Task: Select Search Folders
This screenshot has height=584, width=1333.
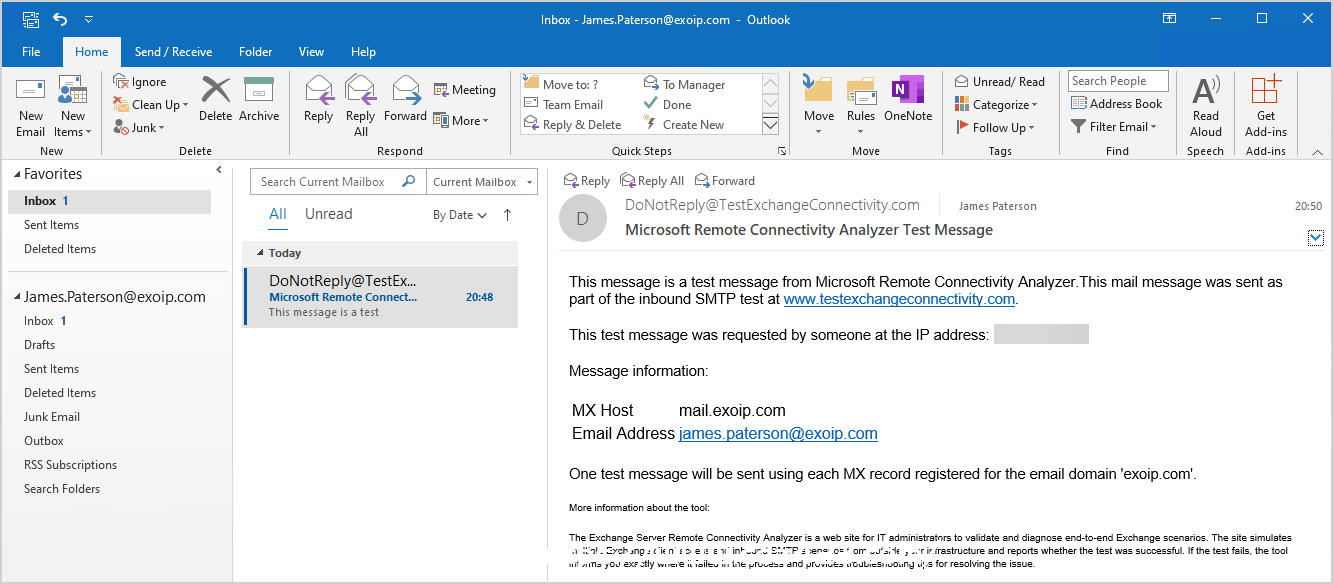Action: pyautogui.click(x=62, y=489)
